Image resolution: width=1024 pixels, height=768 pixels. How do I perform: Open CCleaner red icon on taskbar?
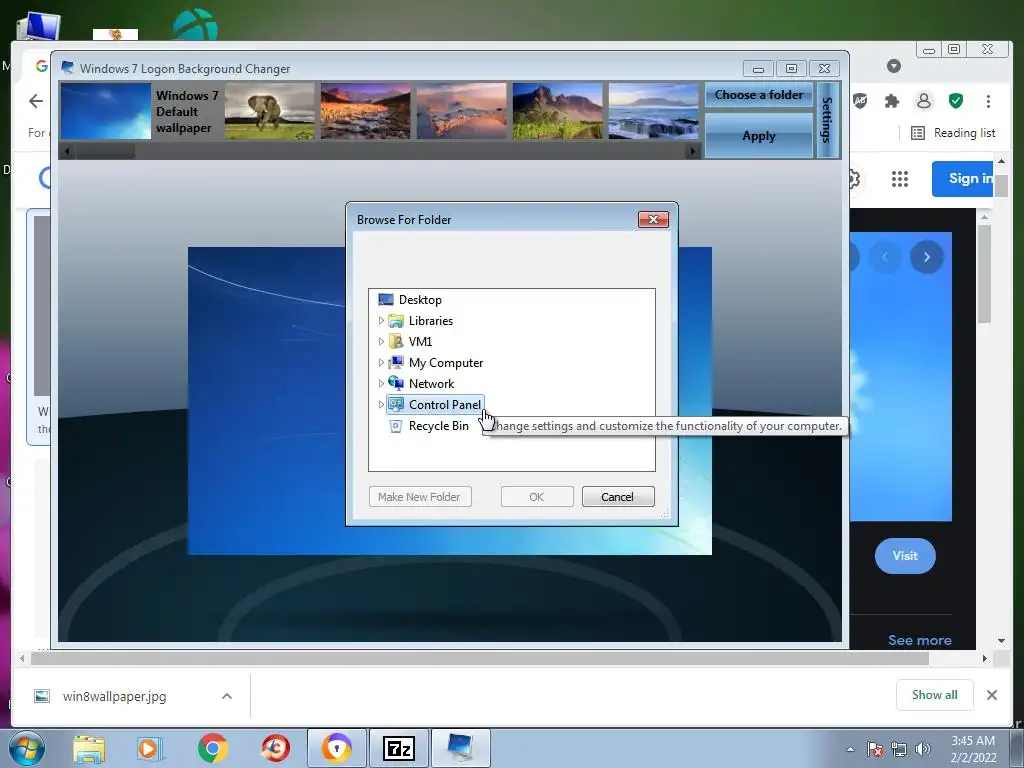coord(275,749)
